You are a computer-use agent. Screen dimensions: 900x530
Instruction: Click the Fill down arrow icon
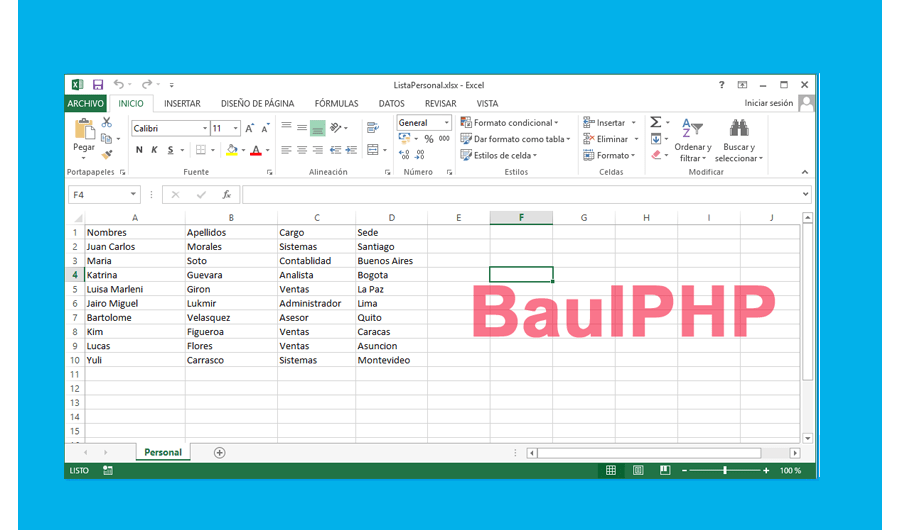(x=655, y=139)
